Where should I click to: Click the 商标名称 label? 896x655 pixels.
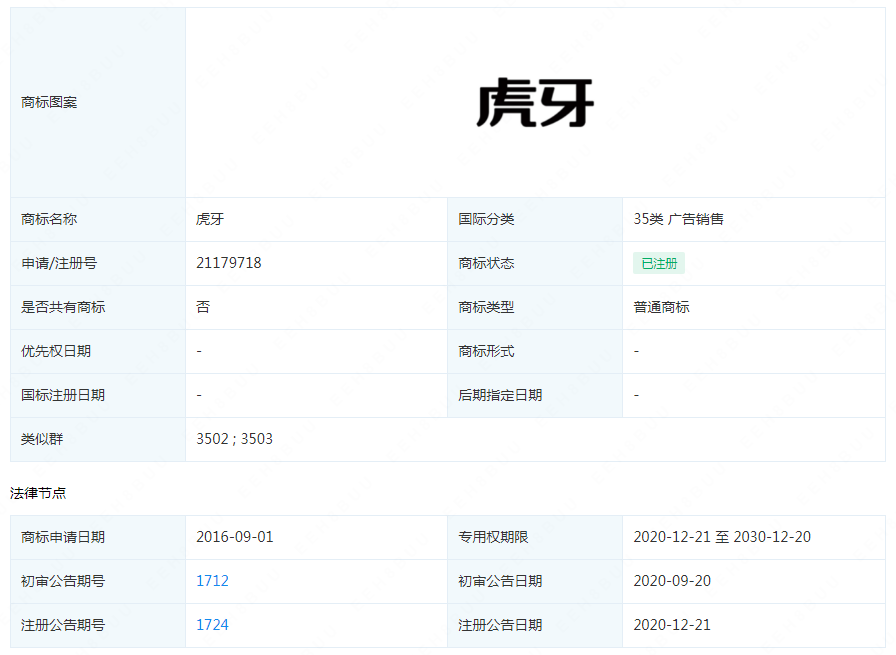pyautogui.click(x=49, y=219)
